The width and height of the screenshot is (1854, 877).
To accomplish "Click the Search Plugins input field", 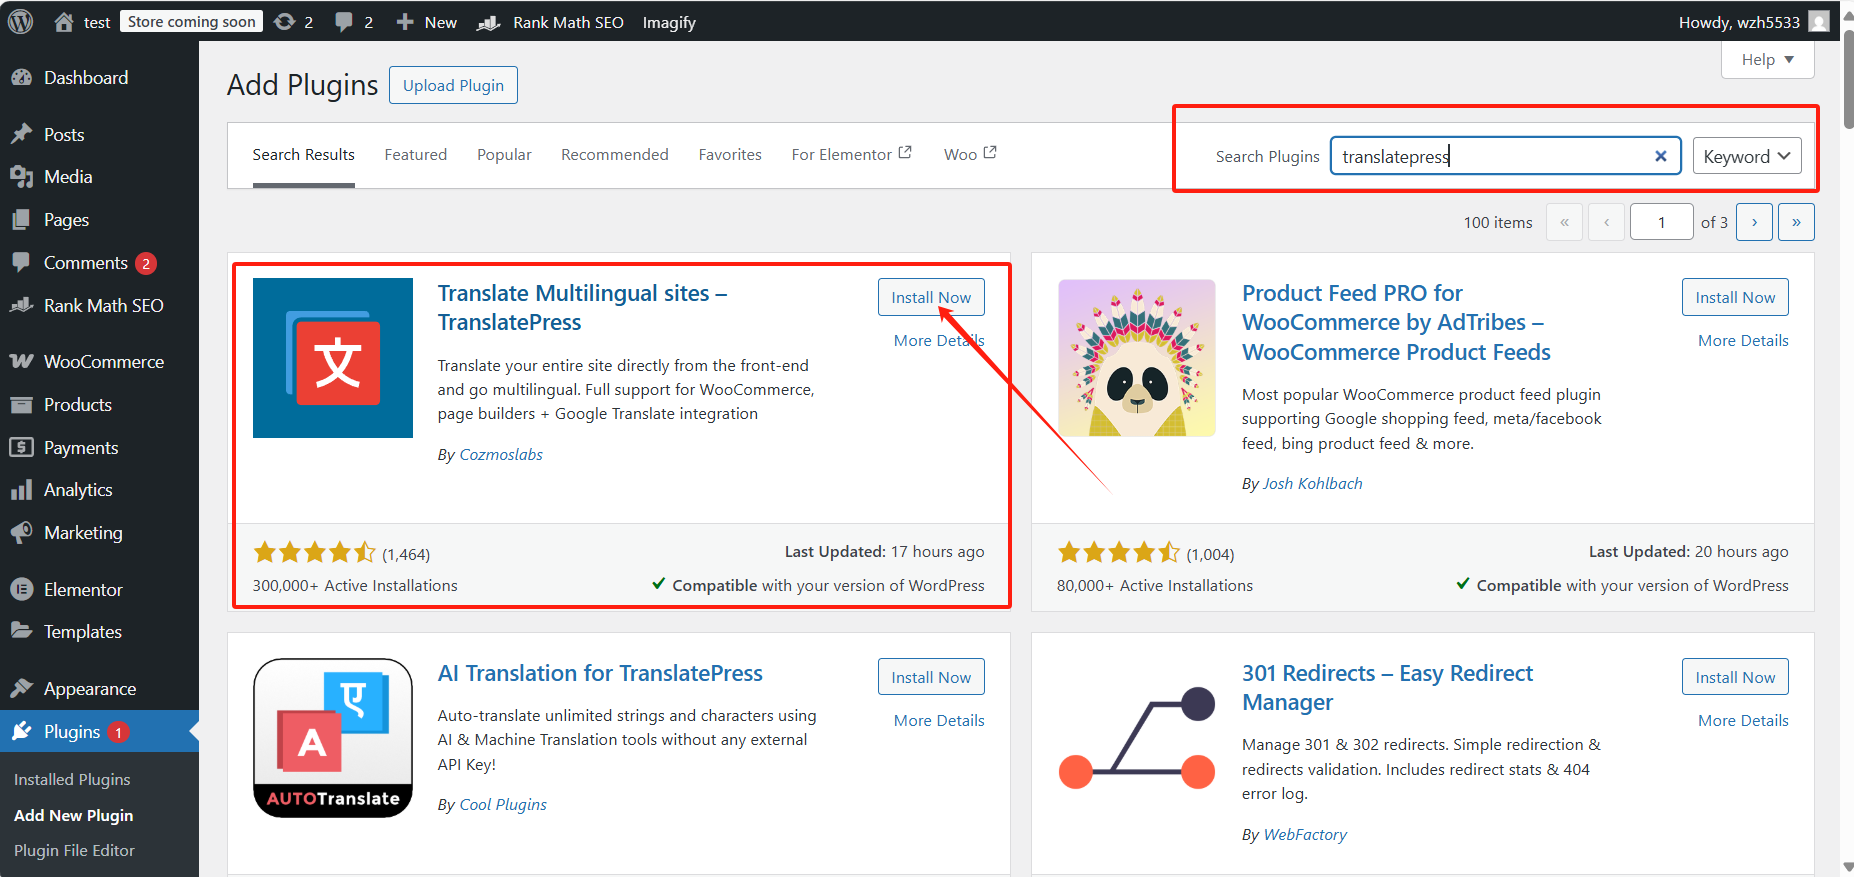I will click(1490, 156).
